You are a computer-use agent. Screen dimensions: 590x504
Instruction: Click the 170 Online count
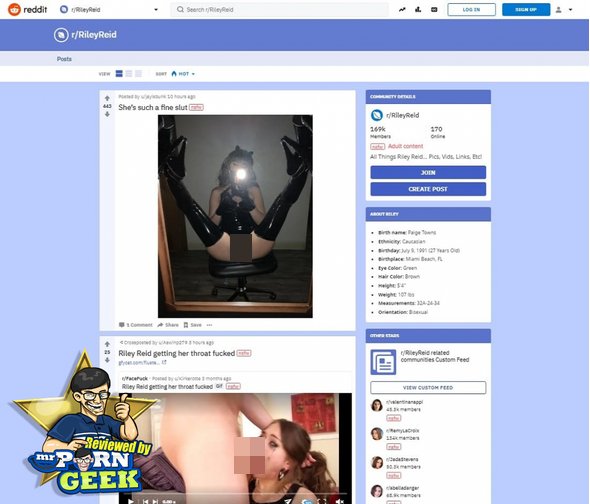[438, 132]
